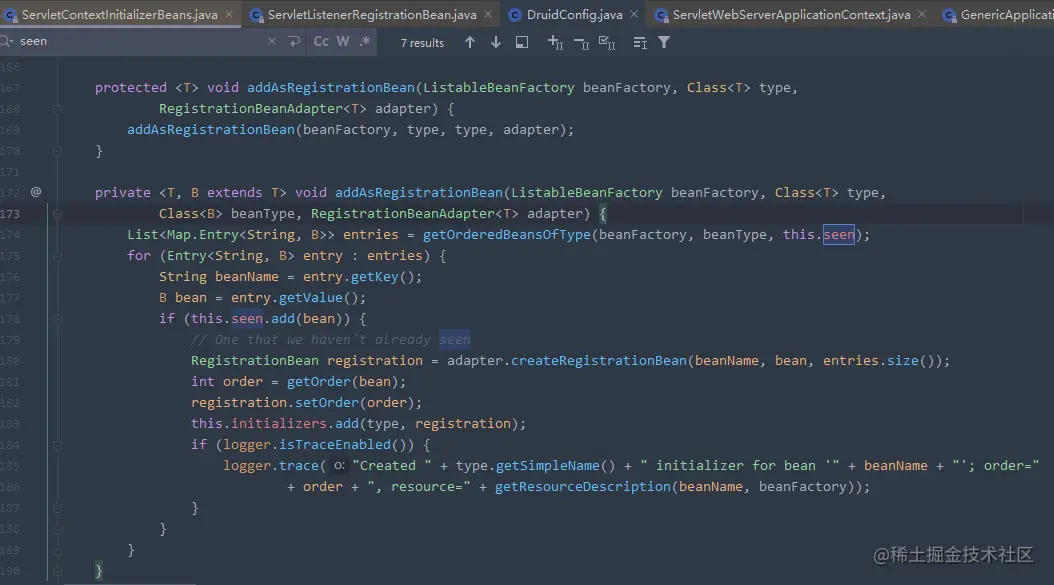
Task: Click fold end marker at line 187
Action: pyautogui.click(x=57, y=508)
